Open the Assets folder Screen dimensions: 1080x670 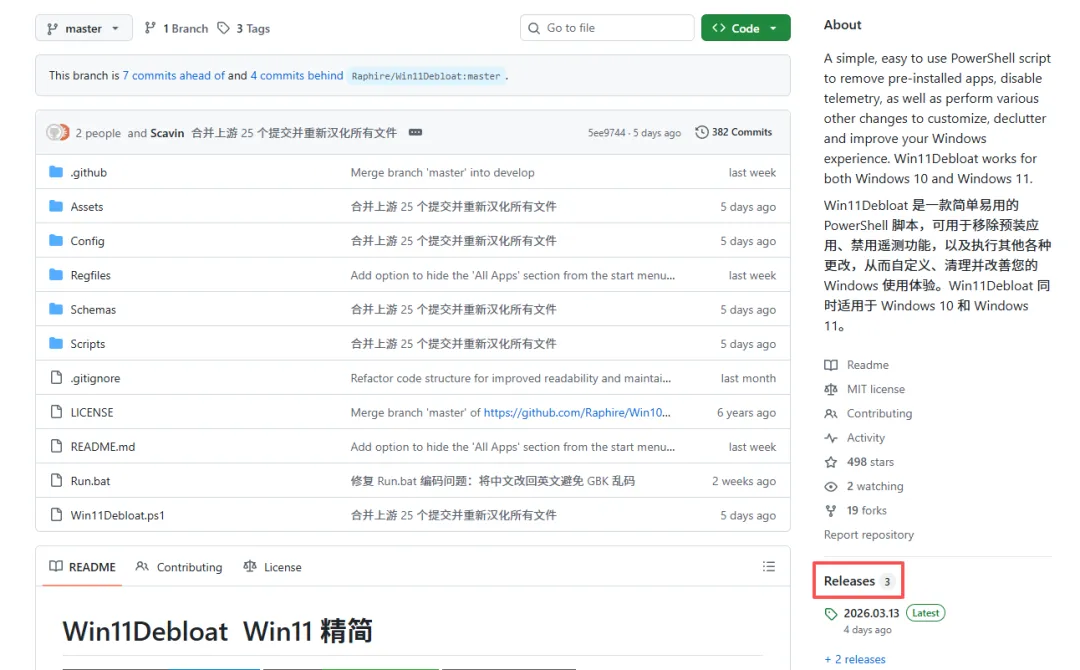(87, 207)
